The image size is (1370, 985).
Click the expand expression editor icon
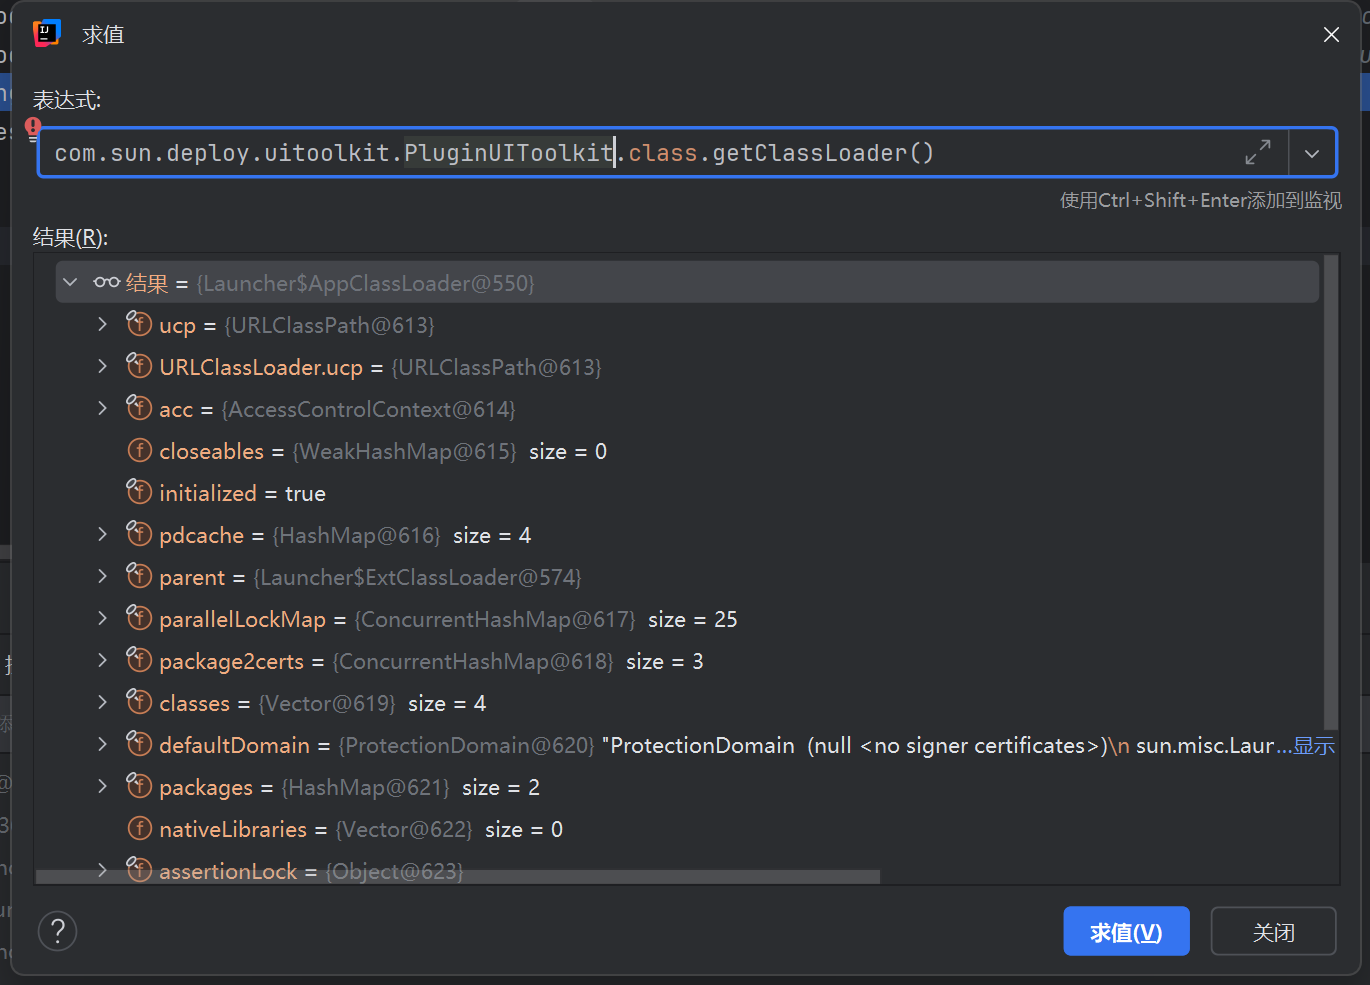click(x=1257, y=153)
